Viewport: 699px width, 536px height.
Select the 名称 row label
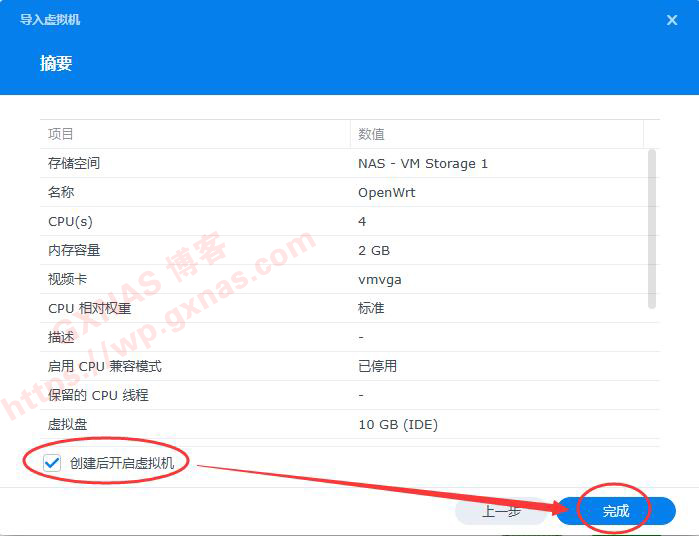61,192
